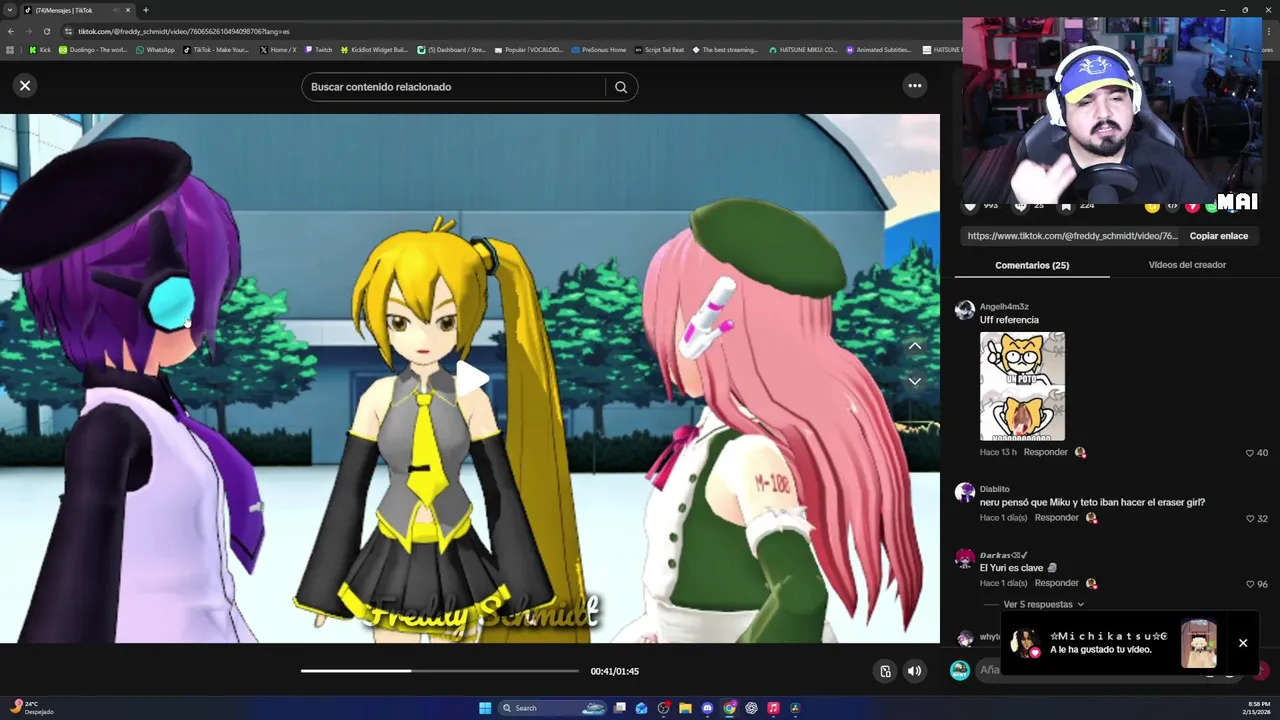Open the profile of commenter Diablito

click(x=994, y=489)
